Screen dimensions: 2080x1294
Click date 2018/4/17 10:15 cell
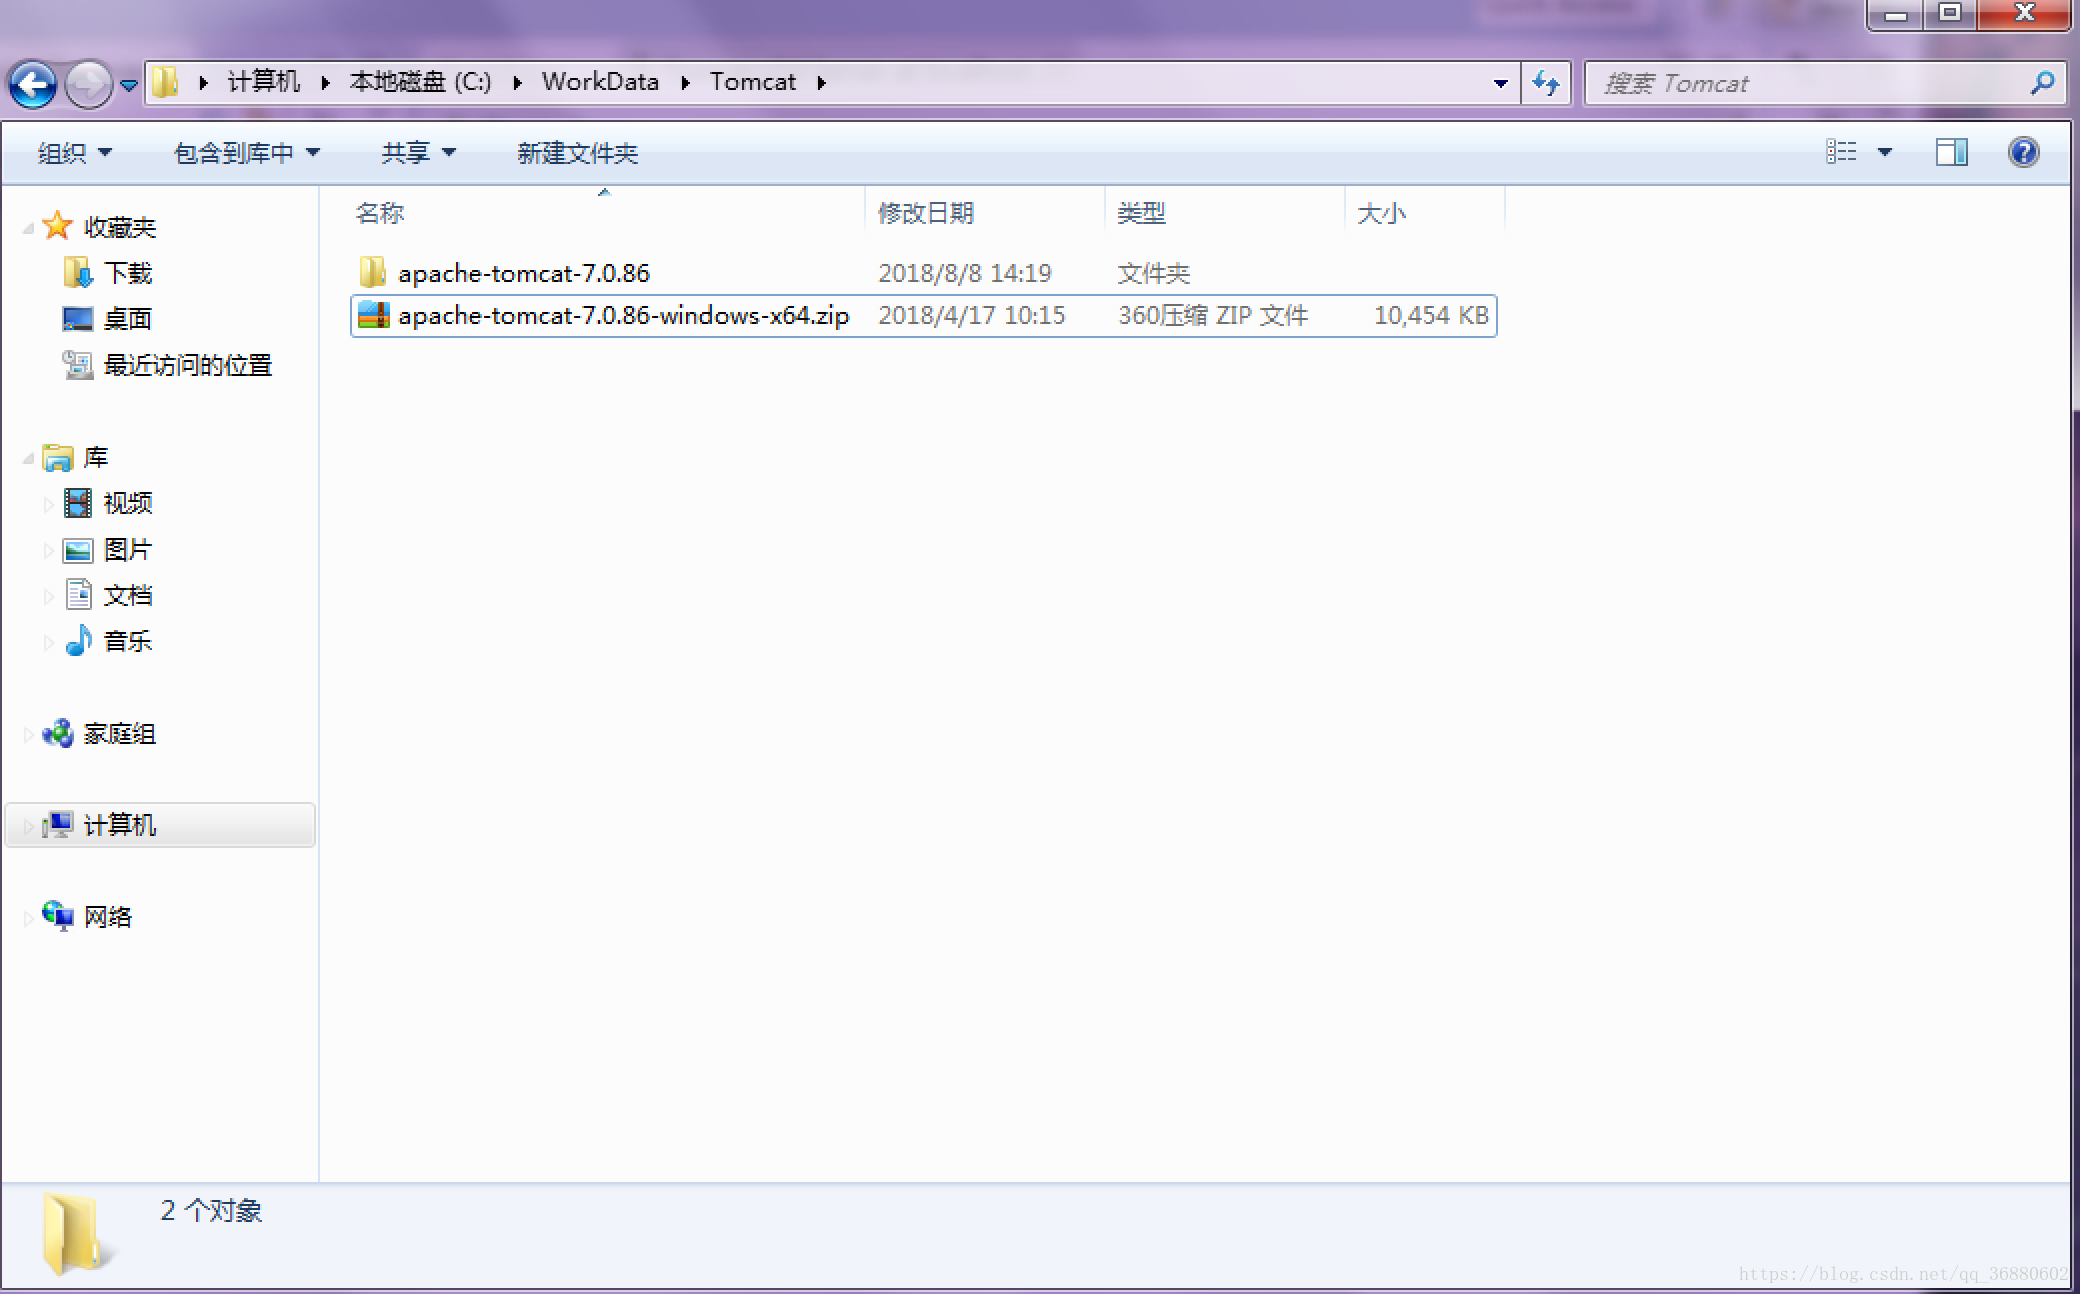tap(972, 315)
